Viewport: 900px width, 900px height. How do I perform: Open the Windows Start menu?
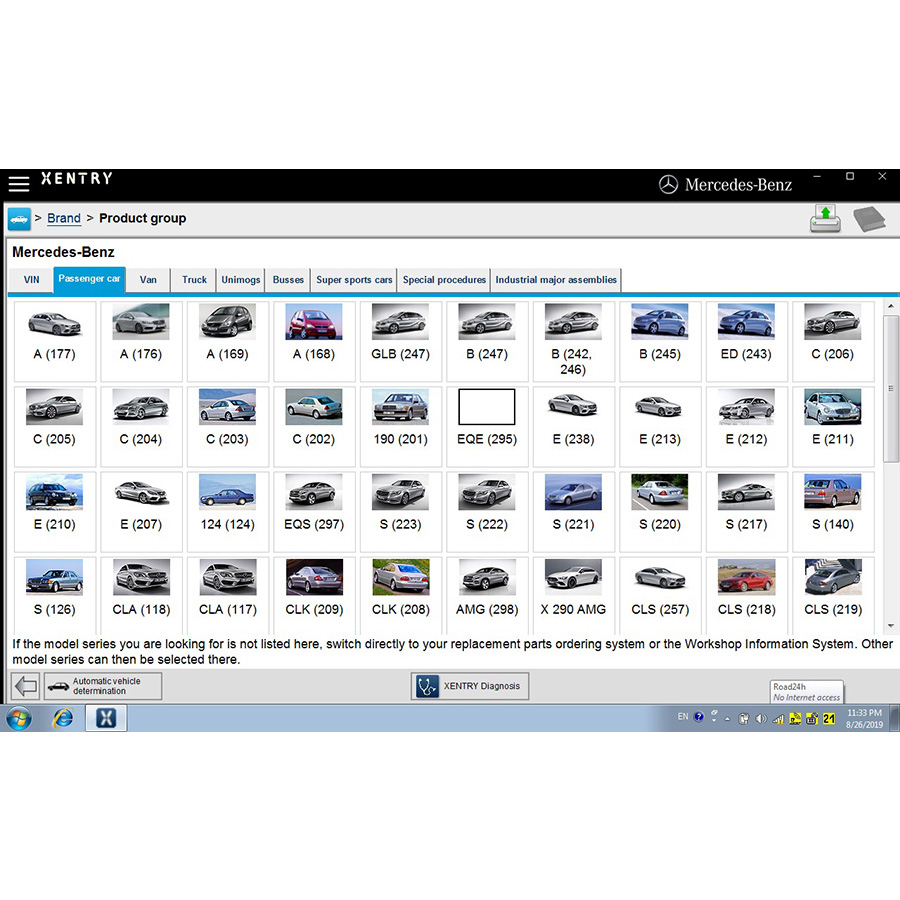point(19,718)
